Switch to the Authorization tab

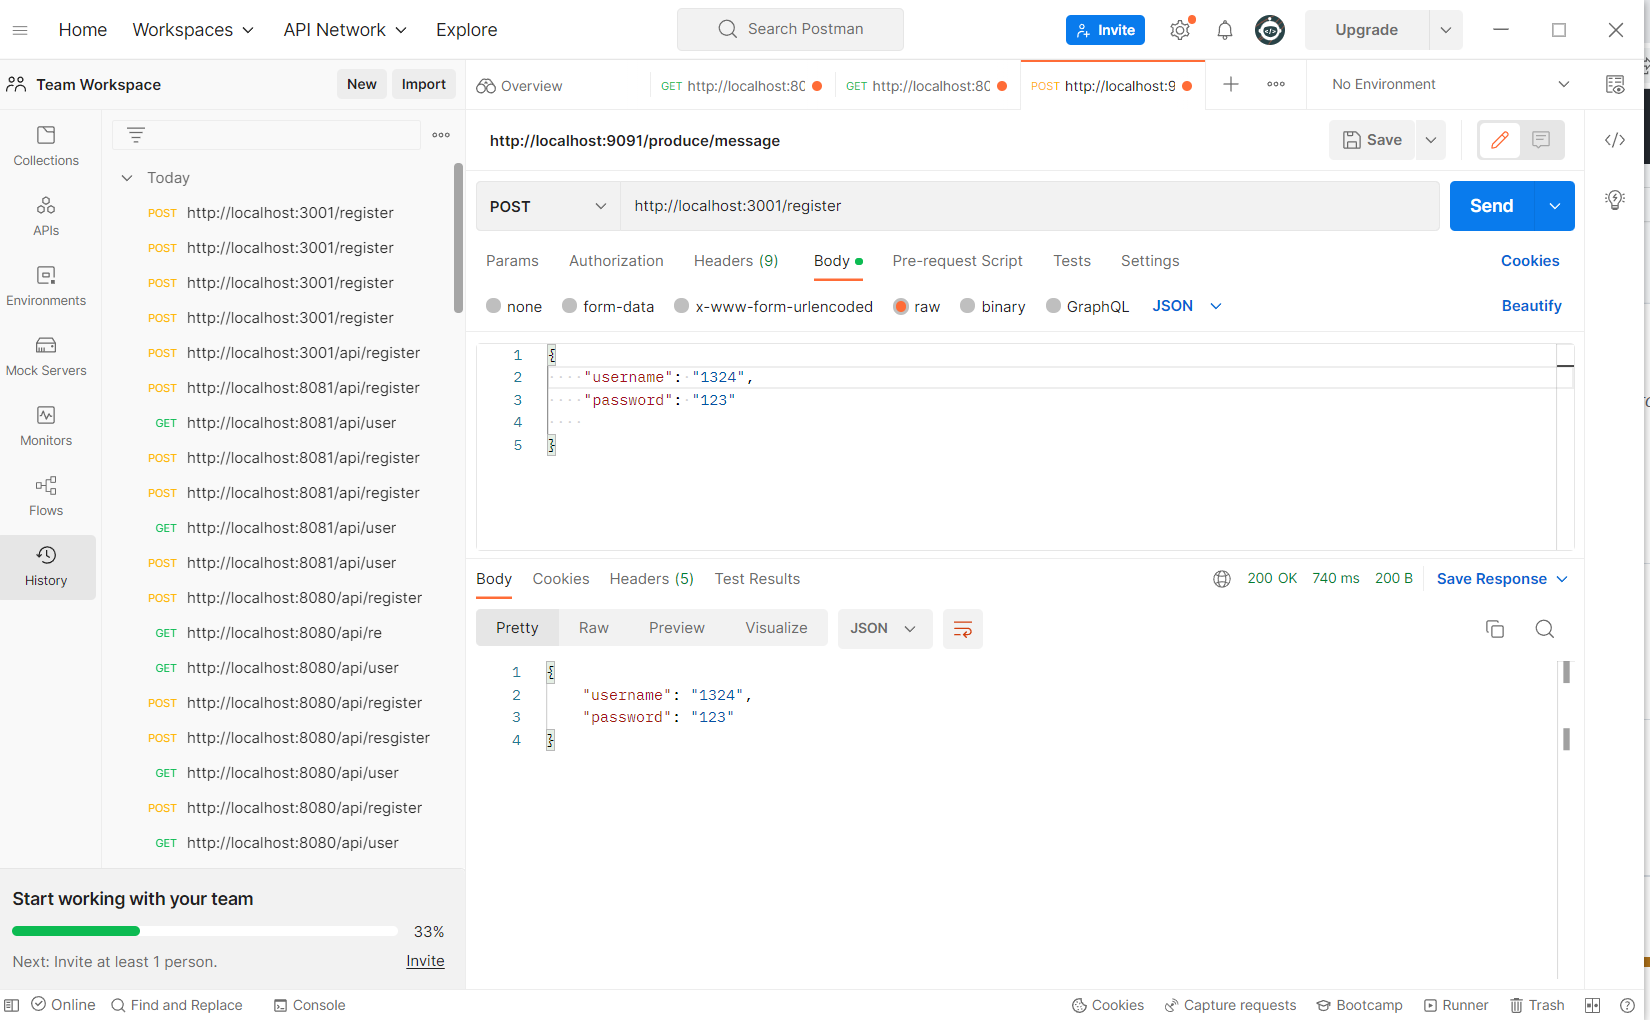click(x=616, y=261)
